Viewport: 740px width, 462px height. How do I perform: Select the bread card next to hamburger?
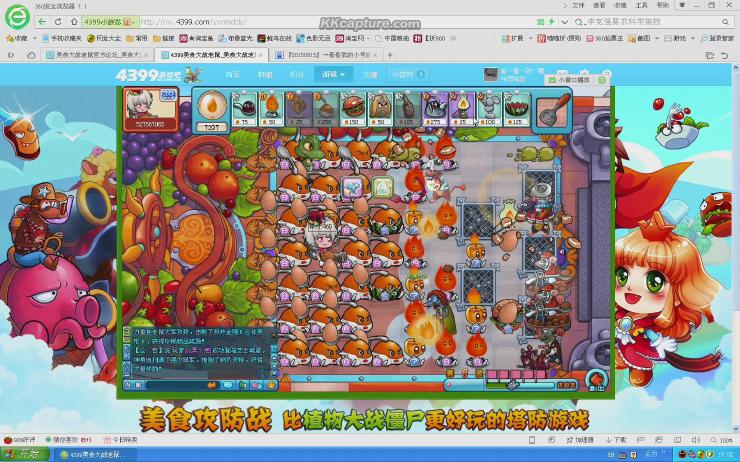(x=380, y=109)
